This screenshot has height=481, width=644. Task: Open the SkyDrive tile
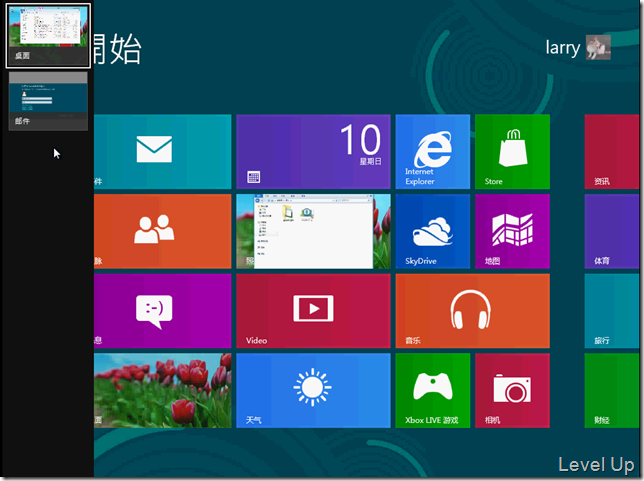(x=432, y=231)
